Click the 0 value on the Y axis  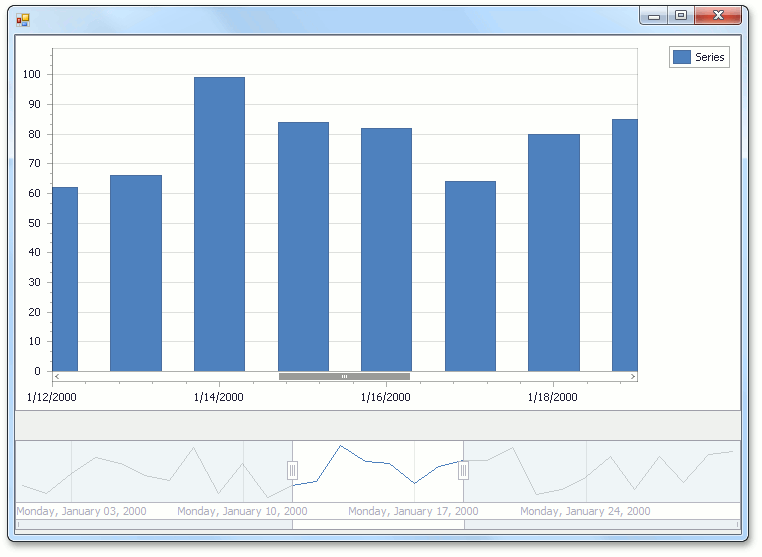click(37, 371)
